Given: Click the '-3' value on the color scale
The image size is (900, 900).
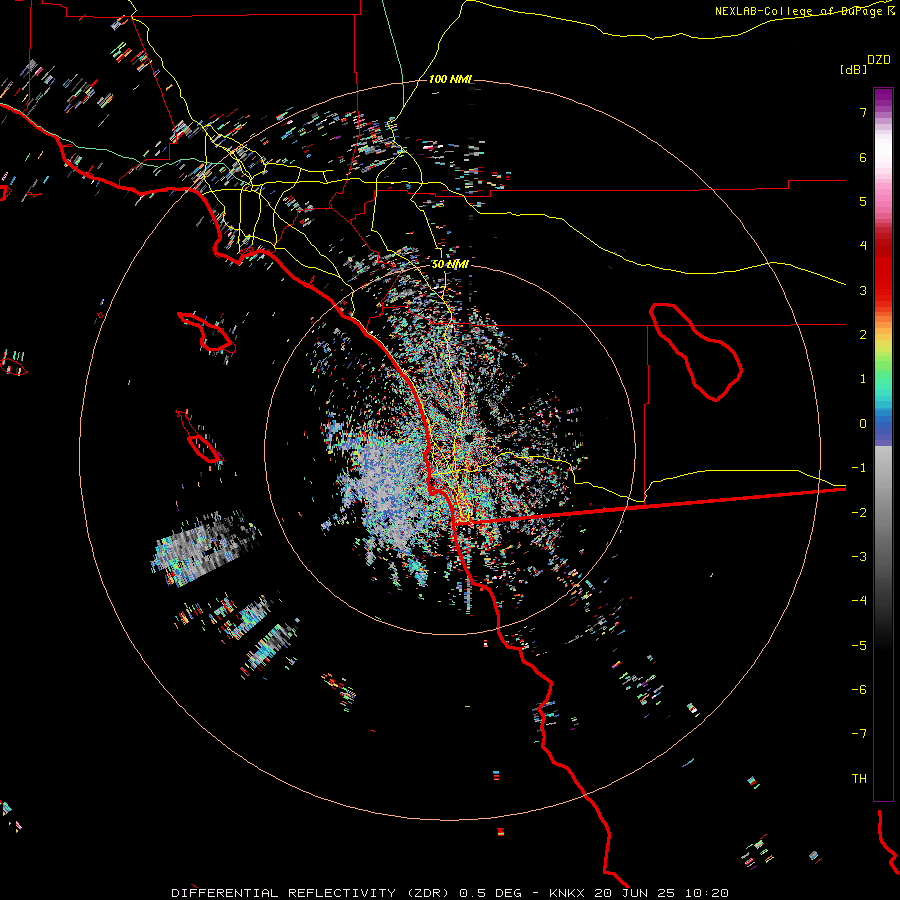Looking at the screenshot, I should (x=859, y=556).
